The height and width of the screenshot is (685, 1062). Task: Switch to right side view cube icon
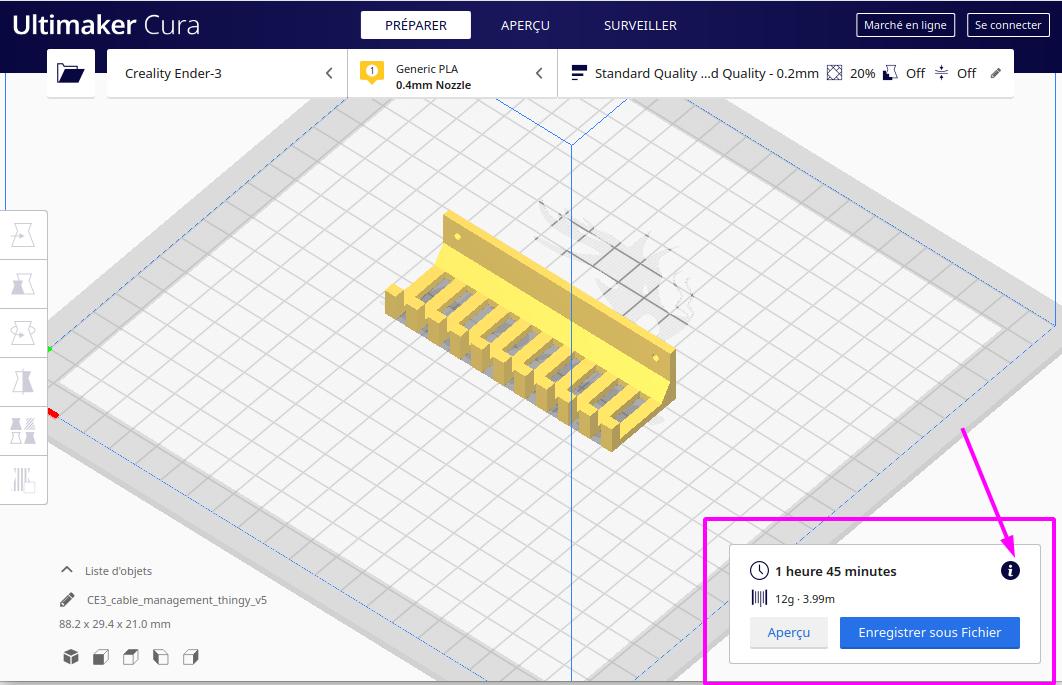pyautogui.click(x=191, y=657)
